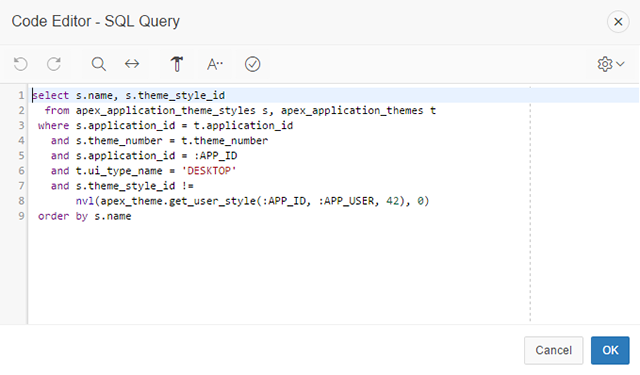Open Query Builder hammer icon
This screenshot has height=375, width=640.
(177, 64)
